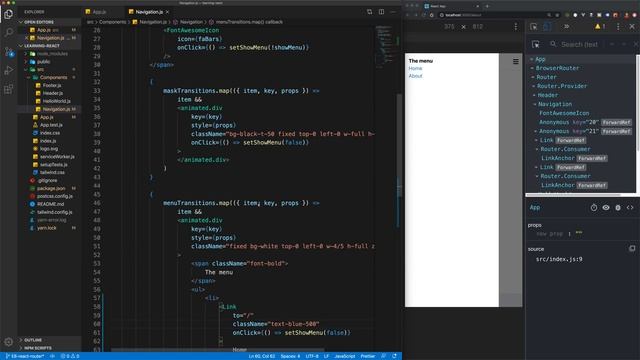Open the Explorer view in activity bar

coord(9,14)
